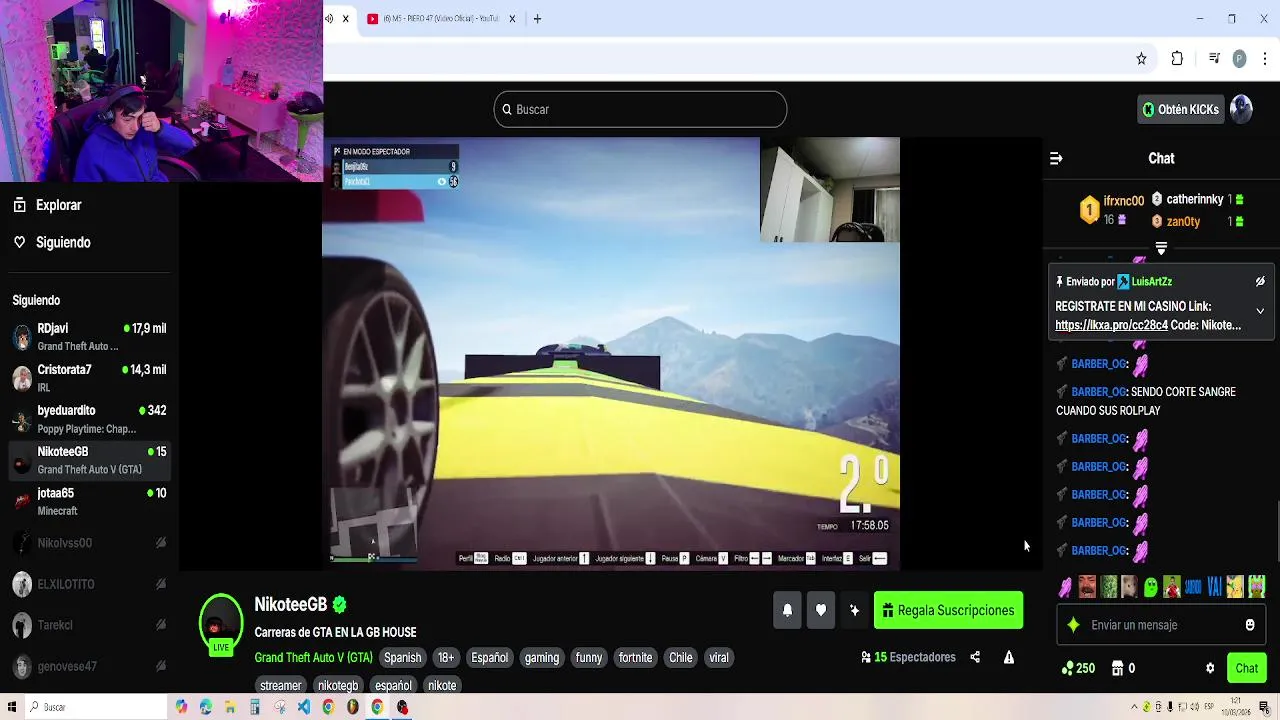The width and height of the screenshot is (1280, 720).
Task: Insert the purple hand emote from quick emotes
Action: (x=1066, y=587)
